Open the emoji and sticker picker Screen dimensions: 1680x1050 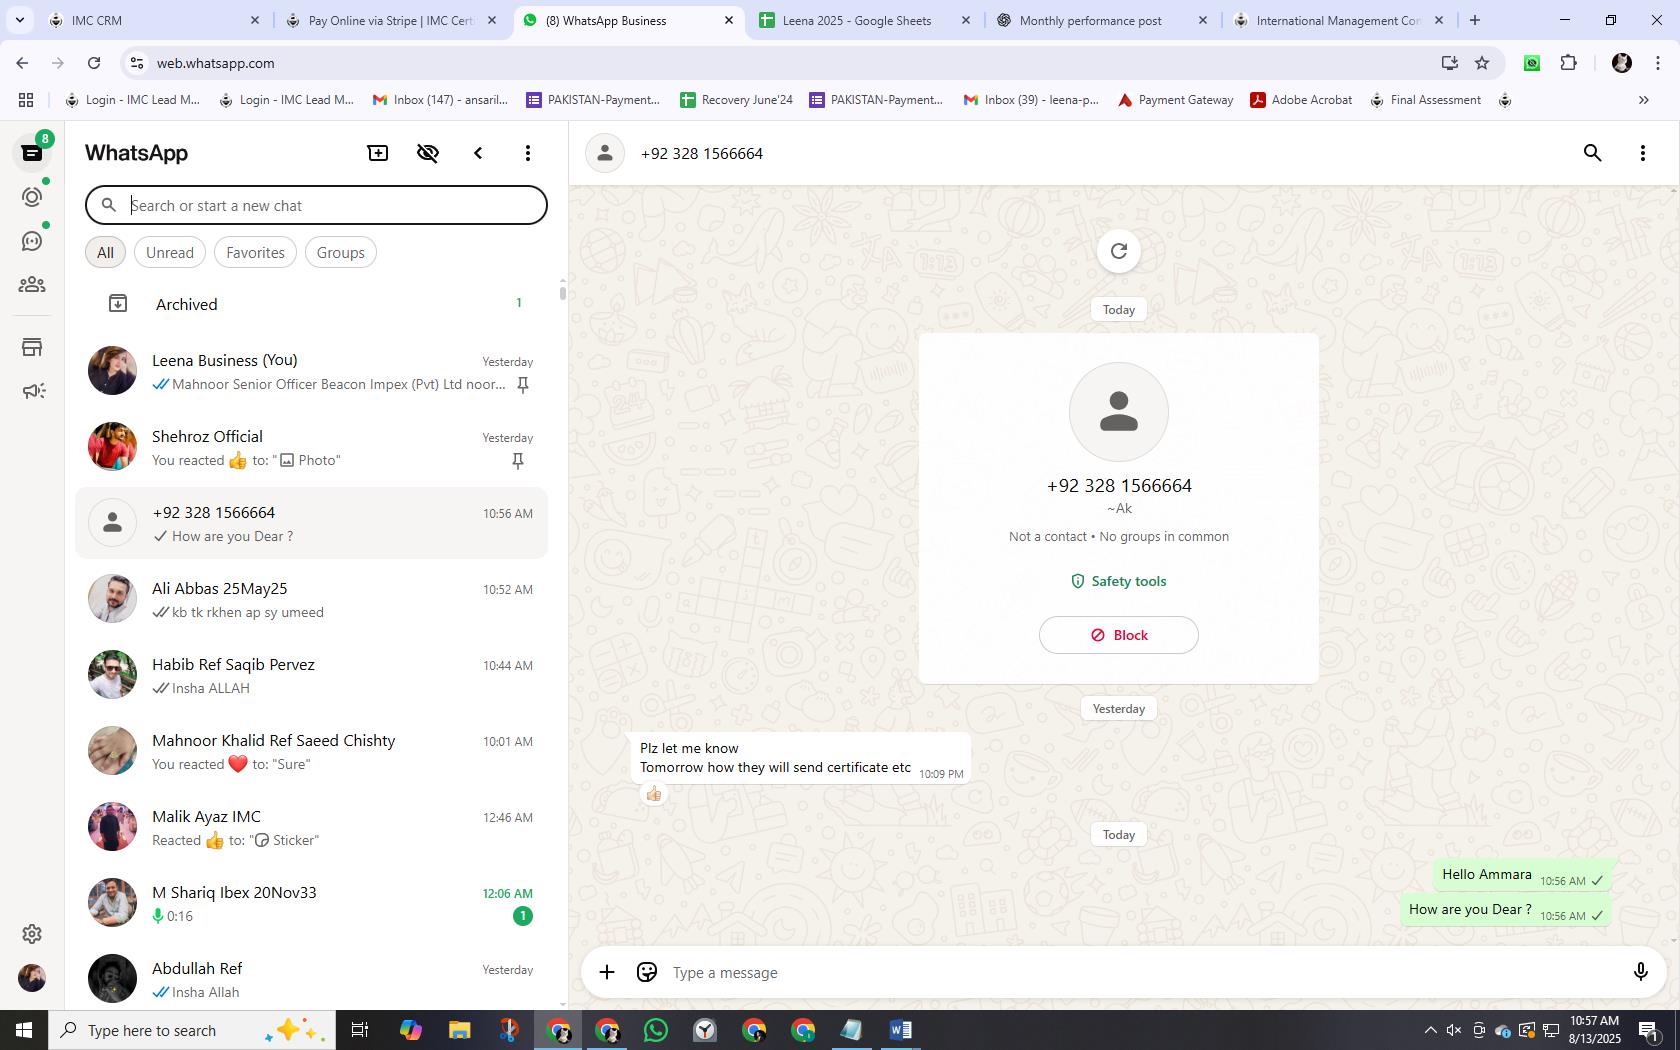[x=647, y=972]
